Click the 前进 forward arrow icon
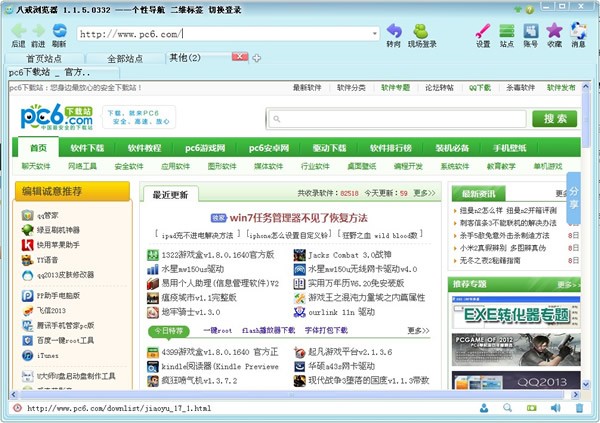The height and width of the screenshot is (423, 600). [x=39, y=31]
